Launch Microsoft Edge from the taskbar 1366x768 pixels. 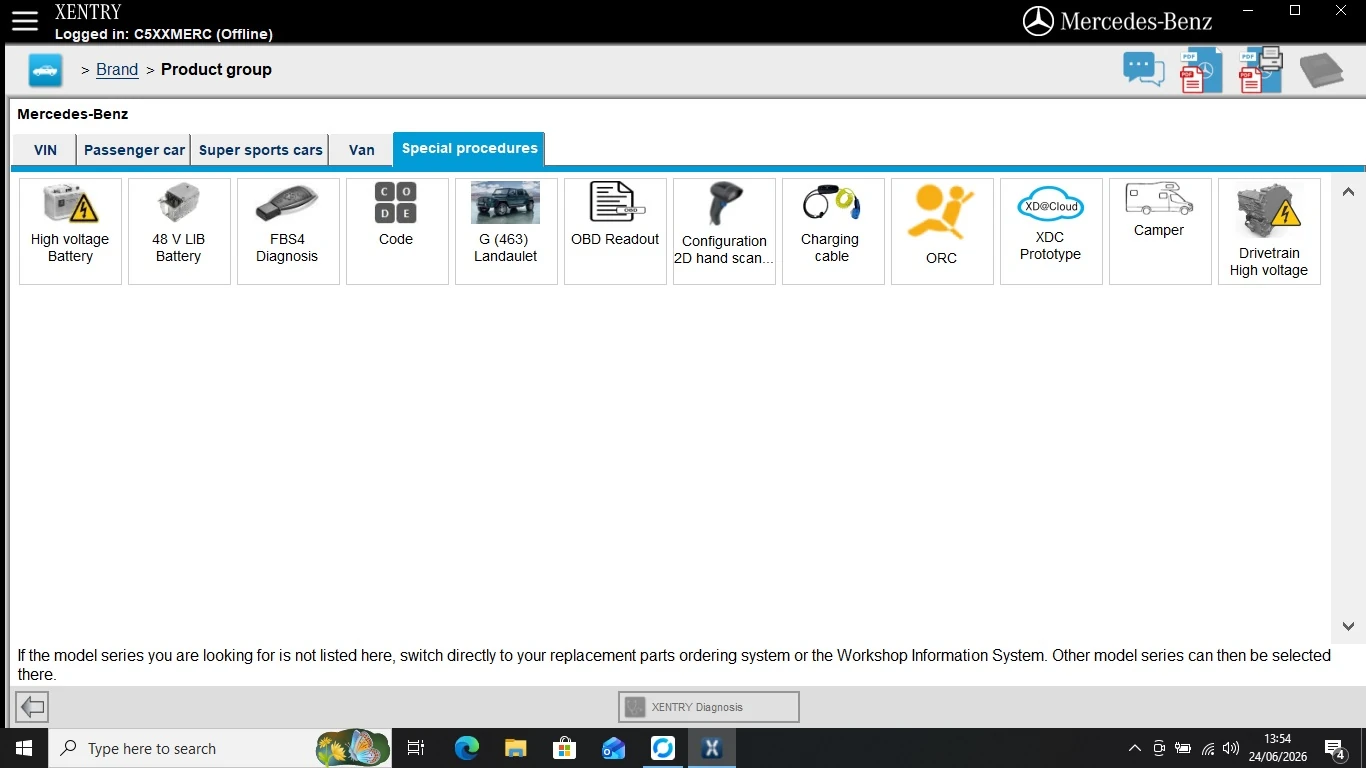466,748
